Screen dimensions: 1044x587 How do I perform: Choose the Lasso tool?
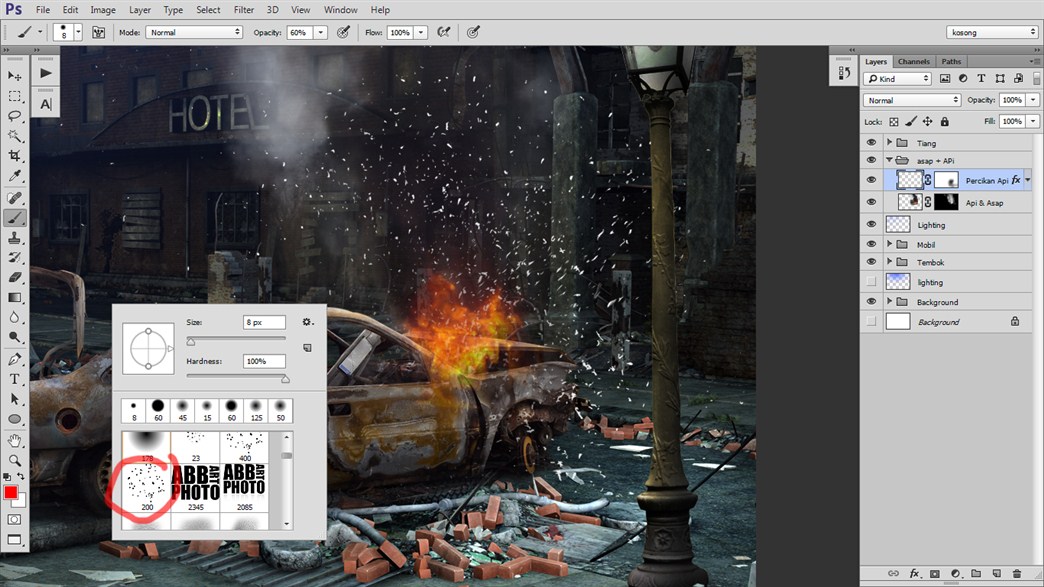point(15,116)
